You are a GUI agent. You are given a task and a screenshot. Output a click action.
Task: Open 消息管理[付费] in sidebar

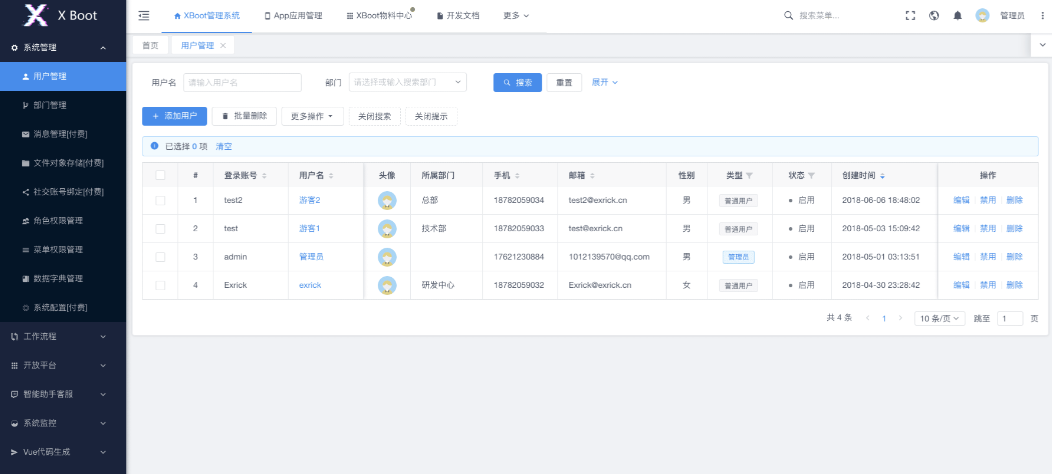[63, 134]
